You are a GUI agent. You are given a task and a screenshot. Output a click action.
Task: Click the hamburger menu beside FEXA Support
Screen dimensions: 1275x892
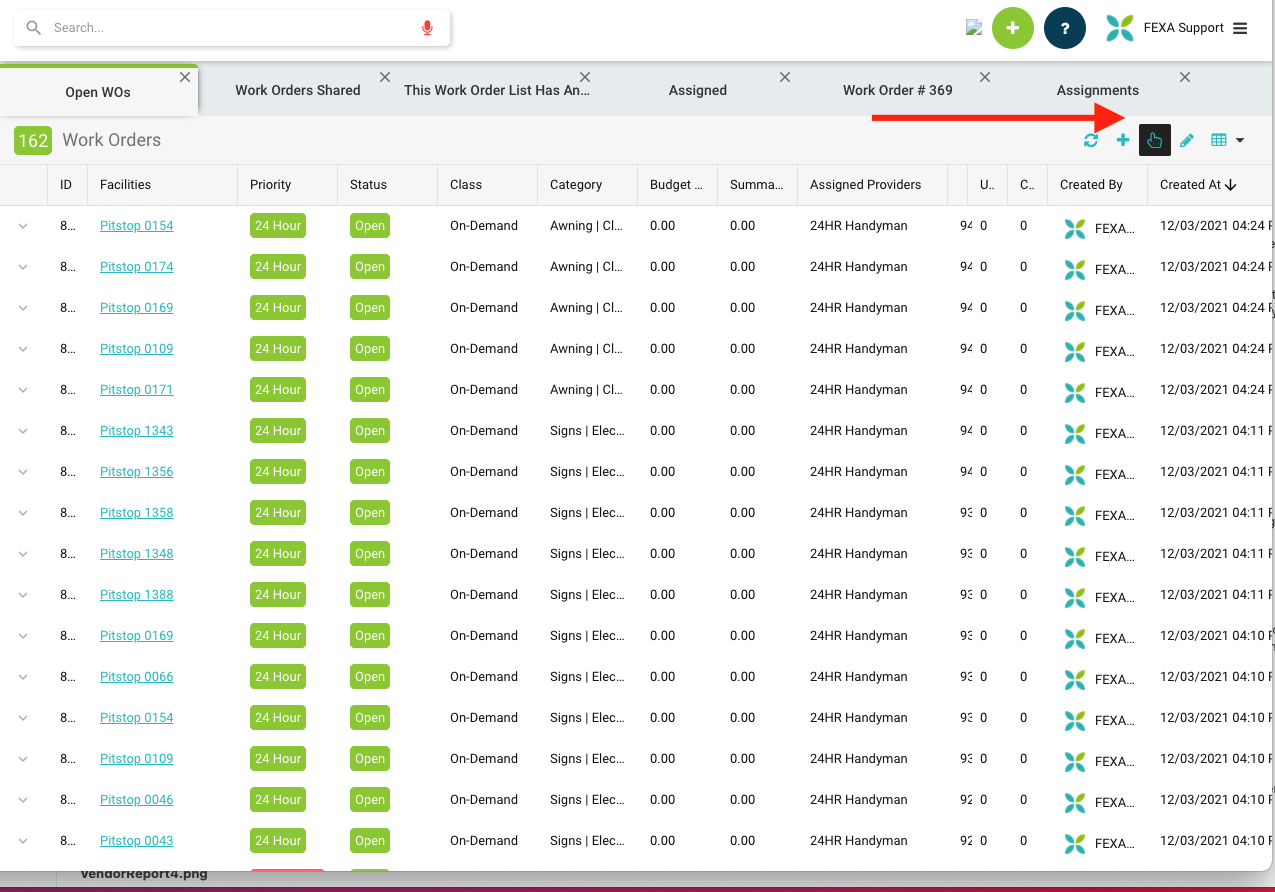(x=1240, y=27)
